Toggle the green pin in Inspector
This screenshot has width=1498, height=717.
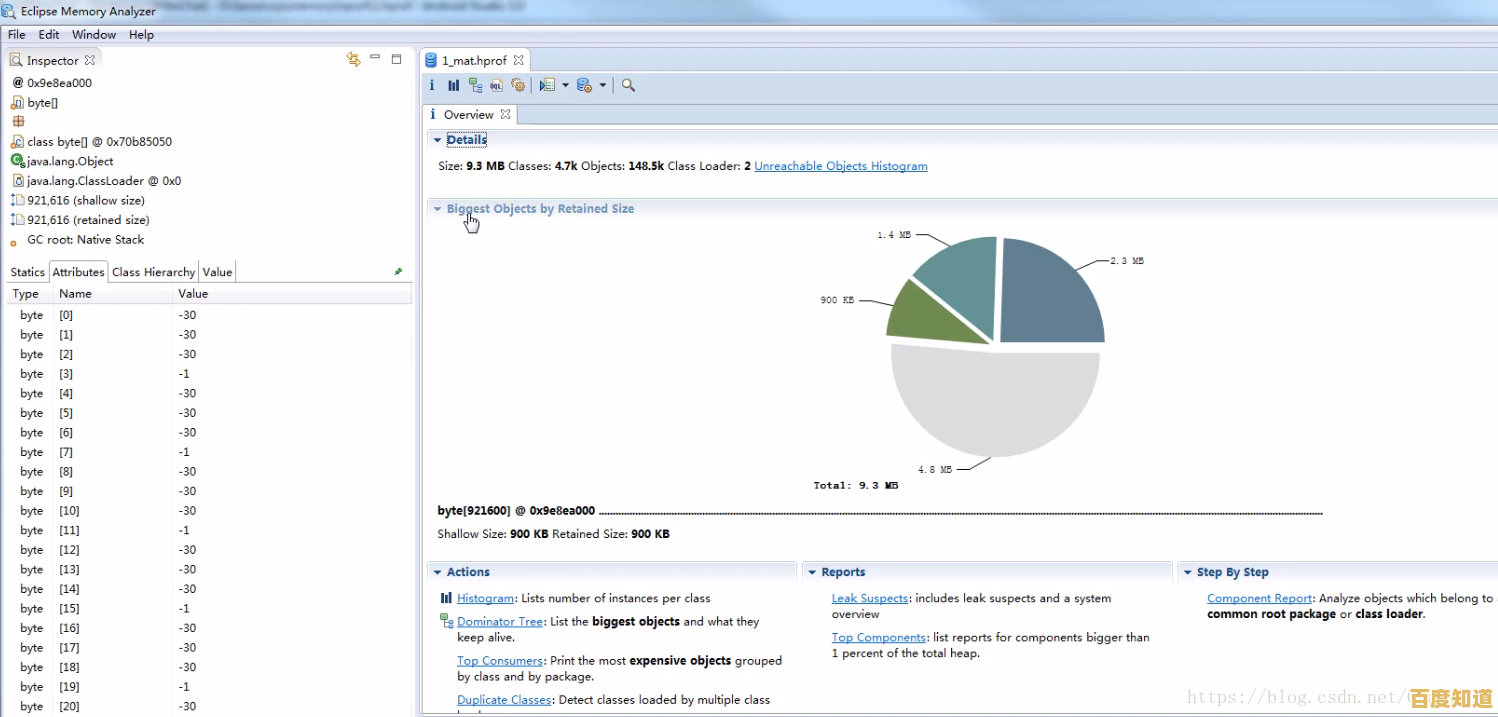(x=398, y=271)
